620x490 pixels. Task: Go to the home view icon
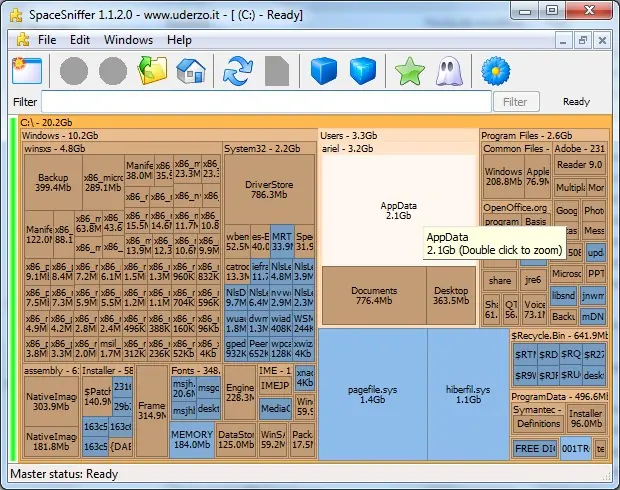pos(191,71)
